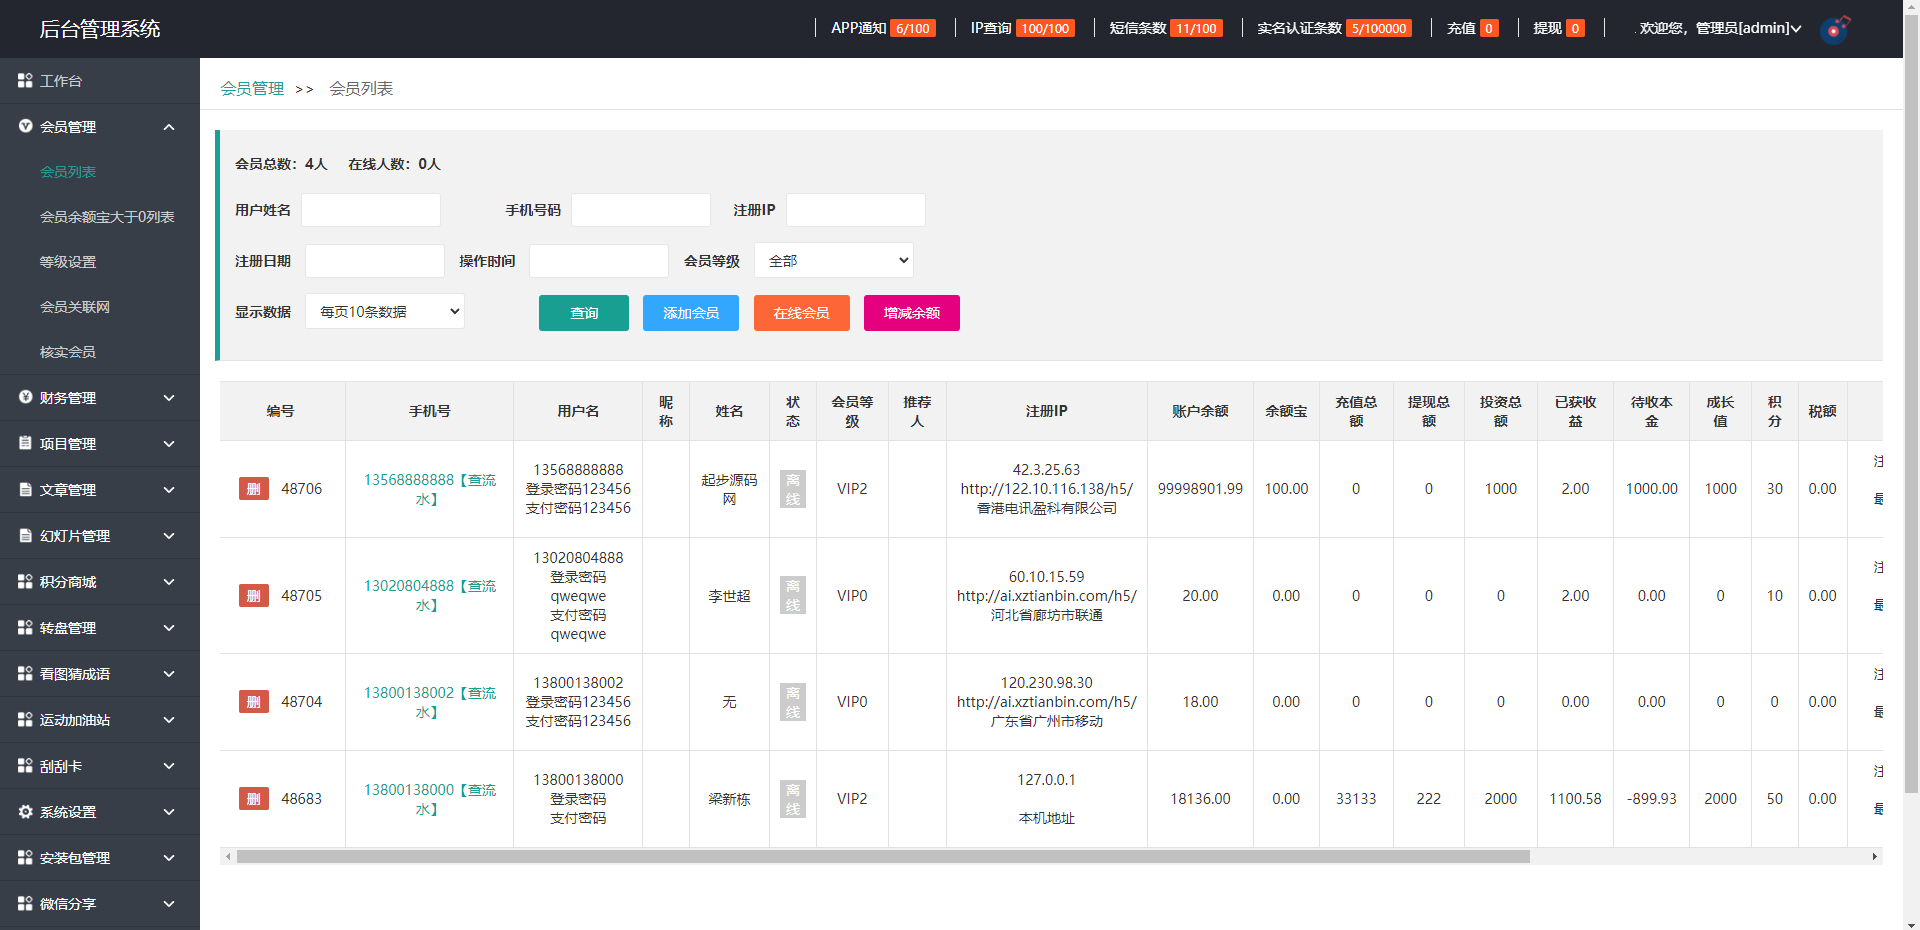Toggle the 离线 status badge for member 48683
The image size is (1920, 930).
tap(792, 799)
